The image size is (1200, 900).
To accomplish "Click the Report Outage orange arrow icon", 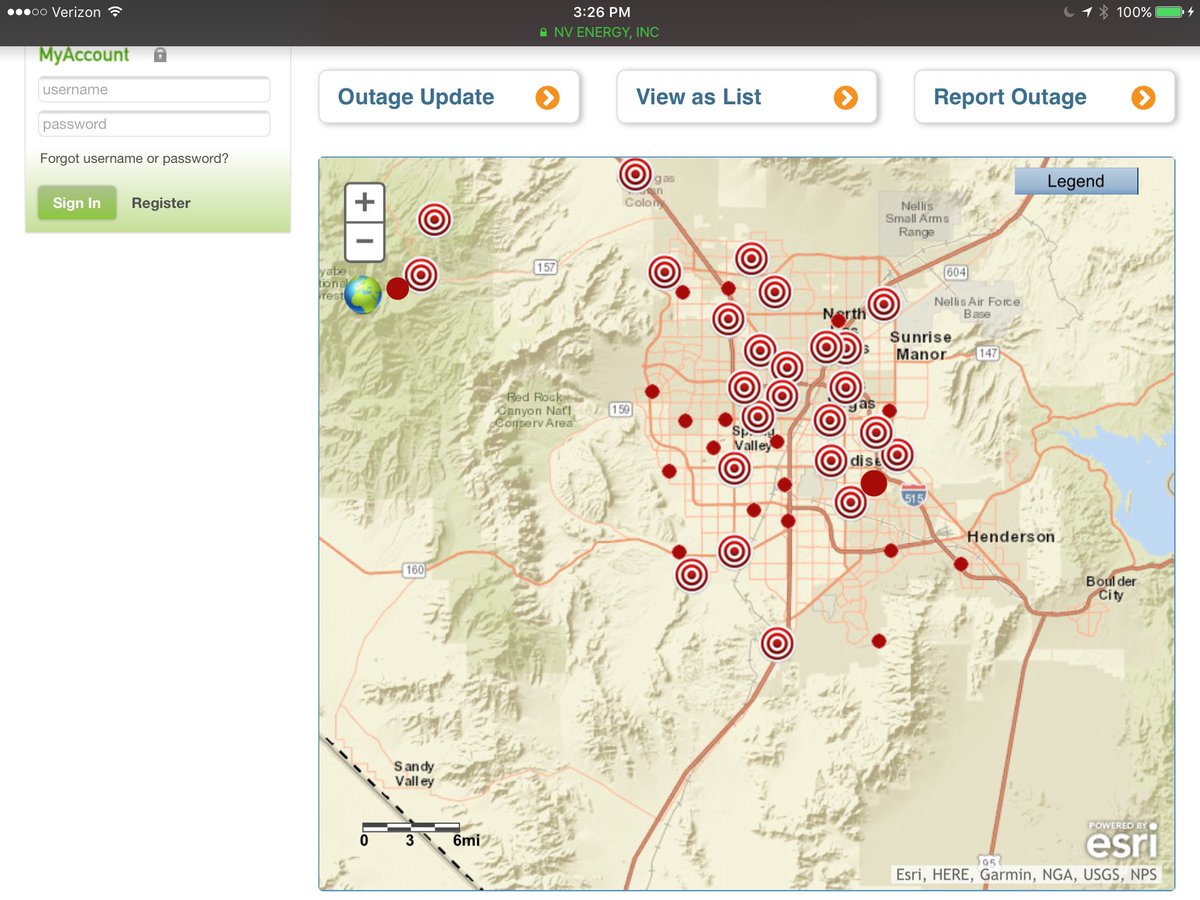I will tap(1143, 97).
